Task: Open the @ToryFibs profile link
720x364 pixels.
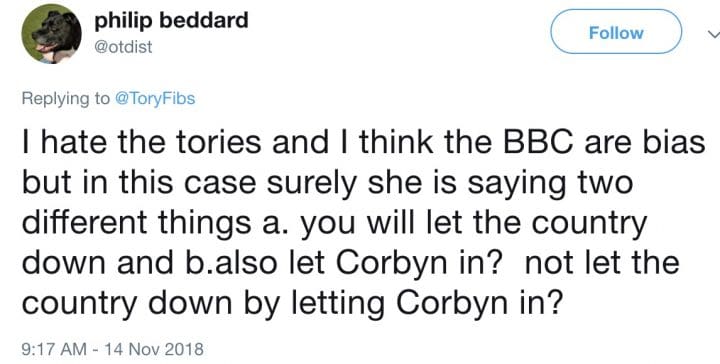Action: pyautogui.click(x=154, y=98)
